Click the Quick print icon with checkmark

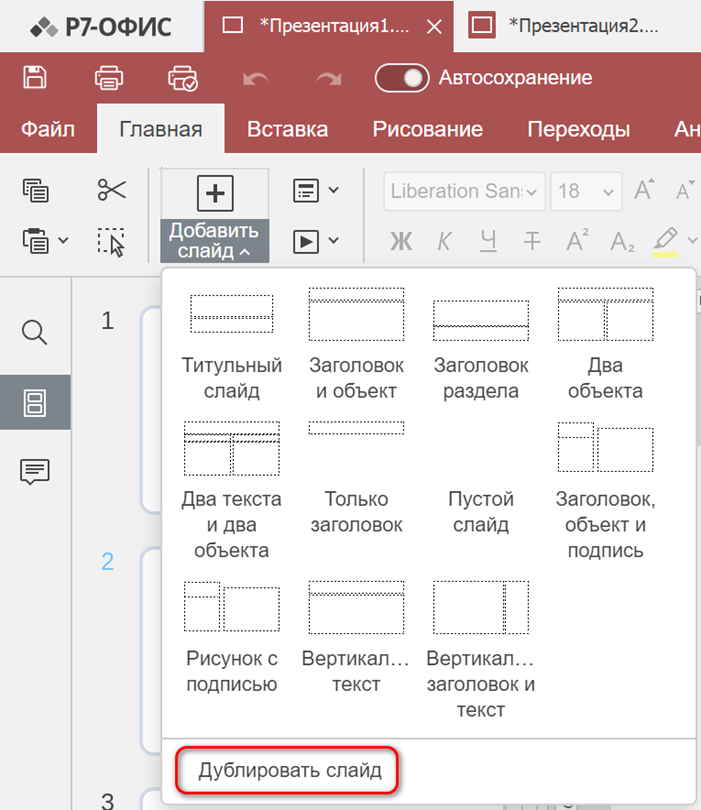point(182,78)
